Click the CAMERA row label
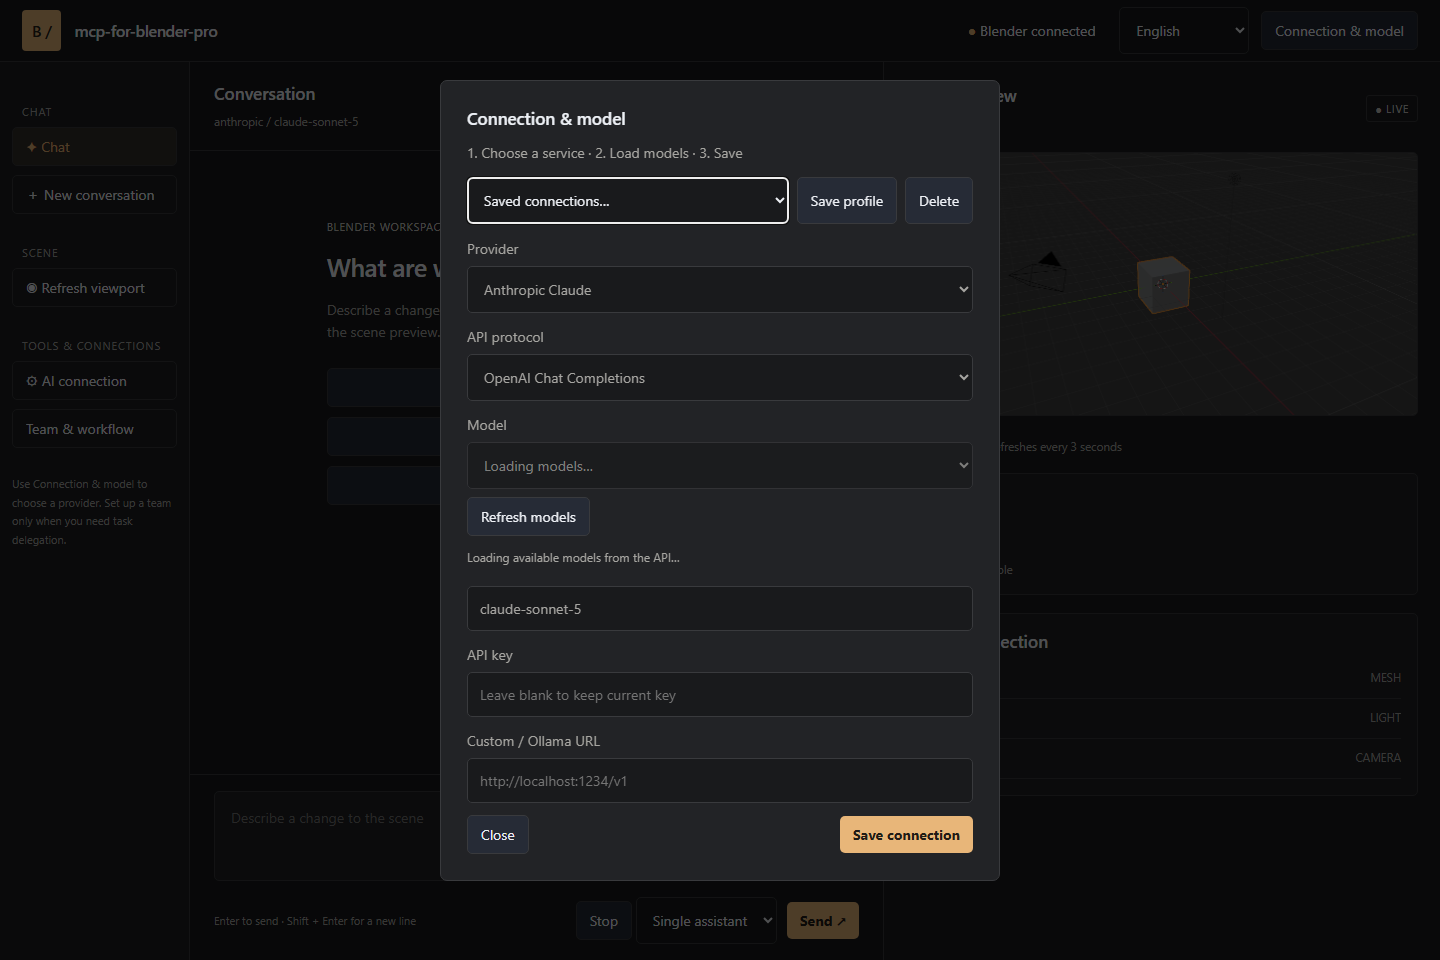Image resolution: width=1440 pixels, height=960 pixels. (x=1378, y=758)
